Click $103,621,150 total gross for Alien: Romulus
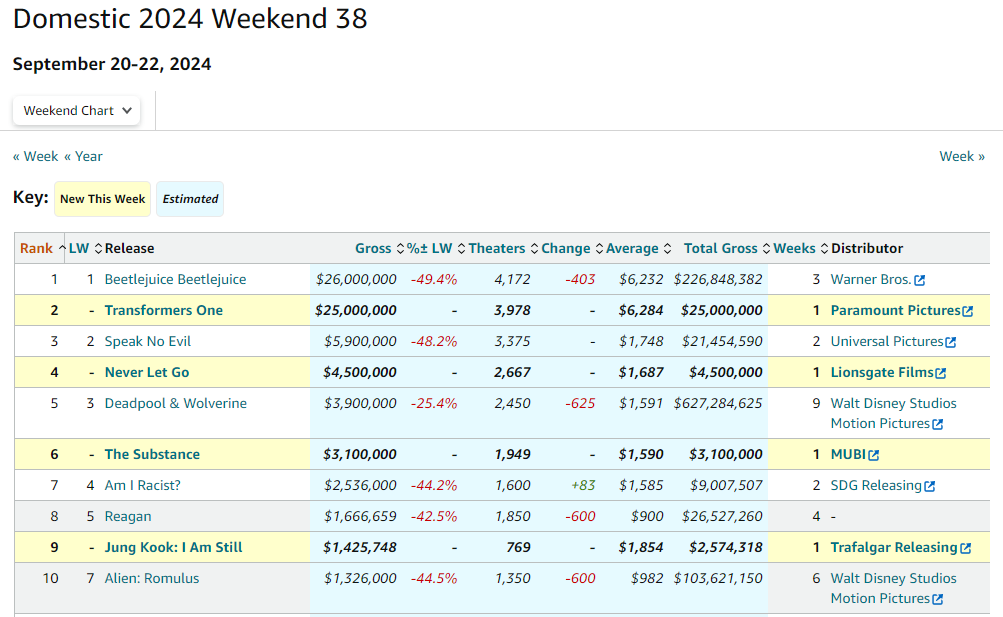1003x617 pixels. (x=718, y=578)
